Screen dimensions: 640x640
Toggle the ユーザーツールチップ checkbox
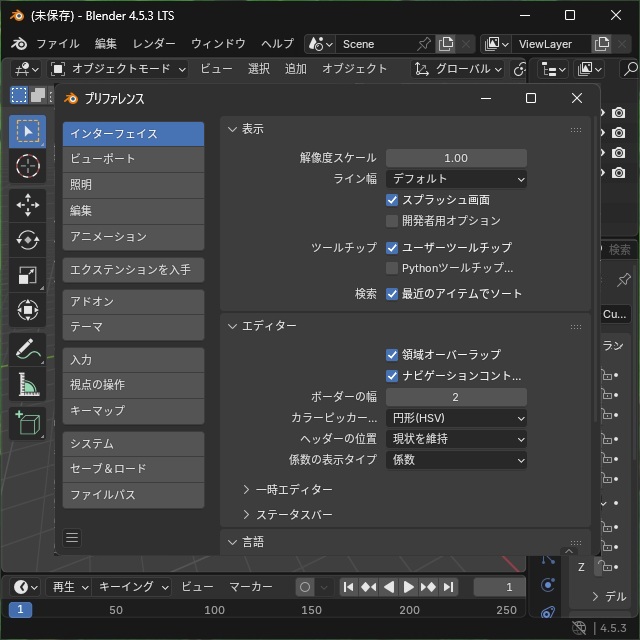coord(392,247)
